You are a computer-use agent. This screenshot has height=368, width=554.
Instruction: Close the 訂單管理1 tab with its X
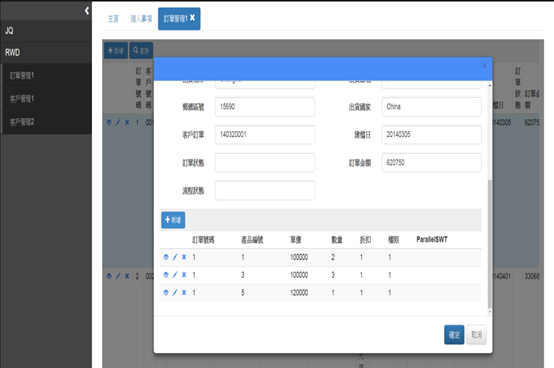tap(193, 18)
